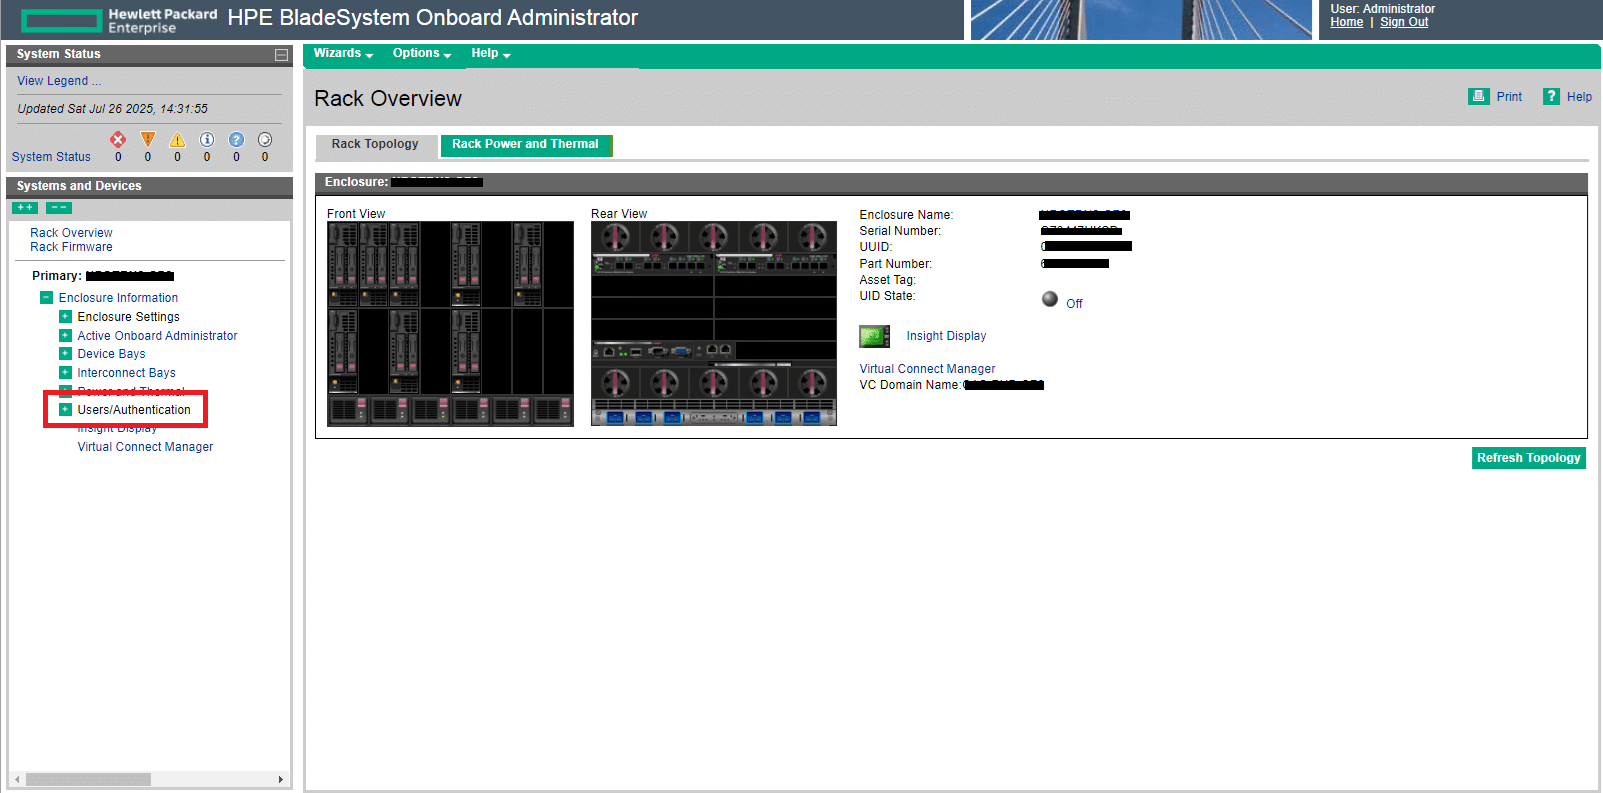The image size is (1603, 793).
Task: Open Rack Overview in the tree
Action: (71, 233)
